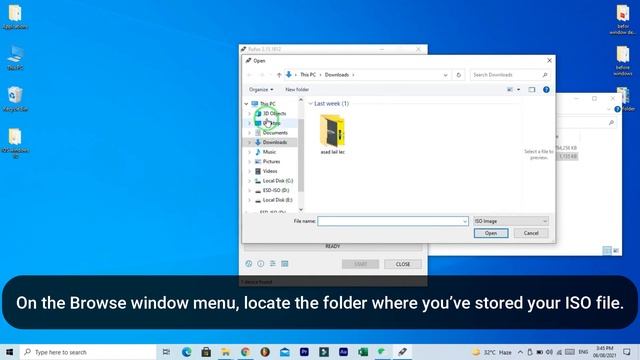Viewport: 640px width, 360px height.
Task: Click the Rufus READY progress bar
Action: pyautogui.click(x=333, y=246)
